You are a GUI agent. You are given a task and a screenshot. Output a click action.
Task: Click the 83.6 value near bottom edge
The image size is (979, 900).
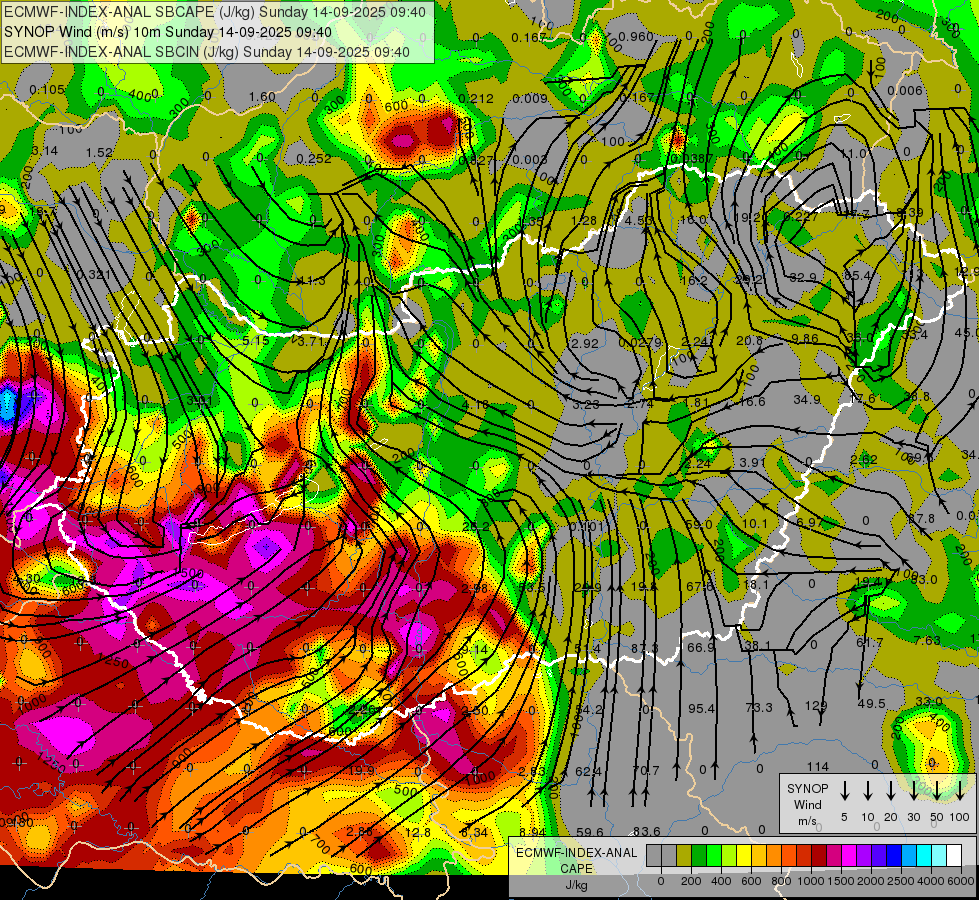(x=647, y=831)
